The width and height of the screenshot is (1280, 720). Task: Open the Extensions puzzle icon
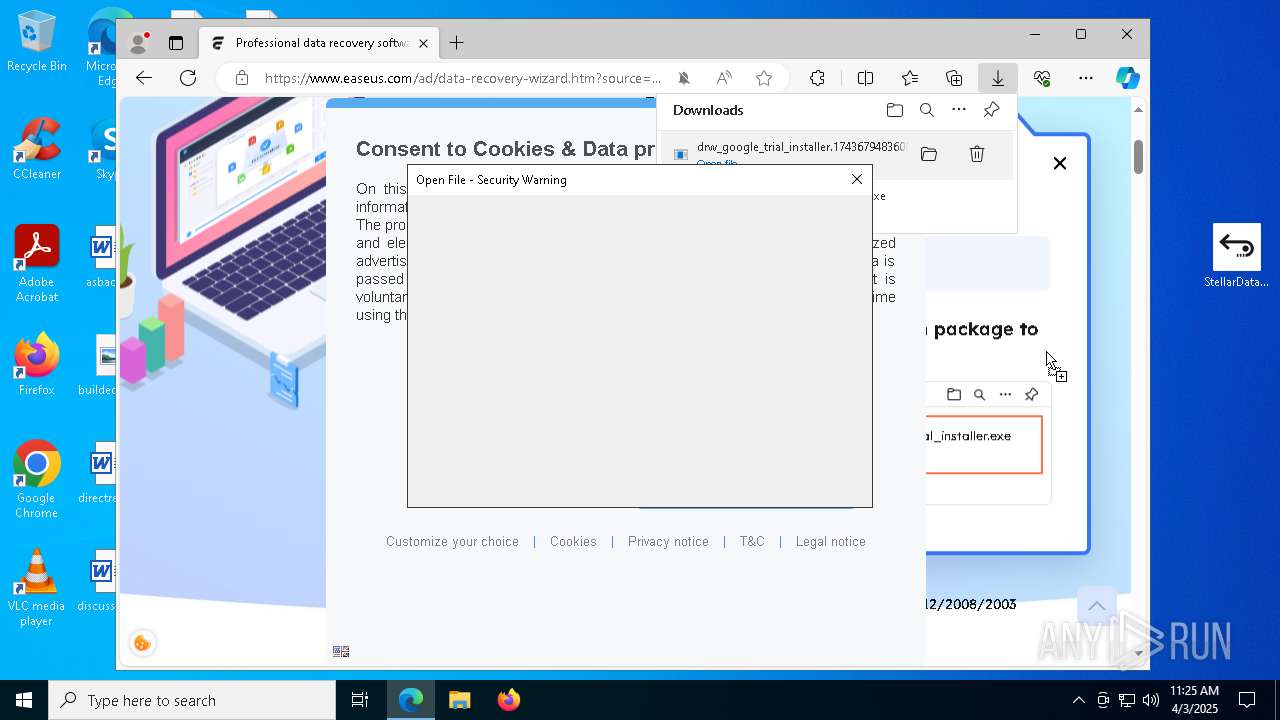(817, 78)
